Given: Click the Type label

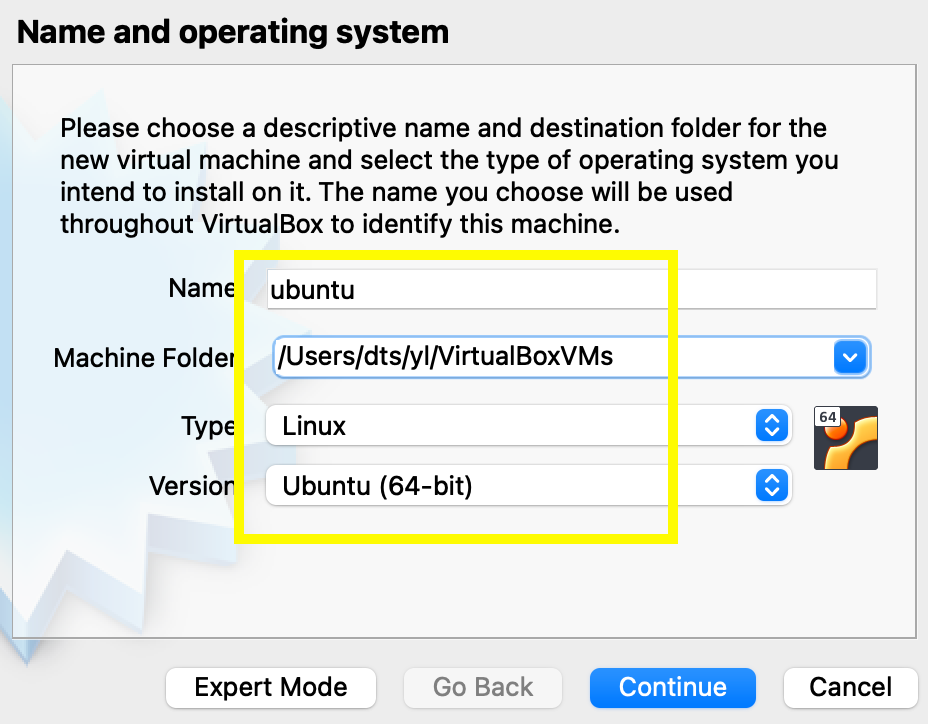Looking at the screenshot, I should point(207,425).
